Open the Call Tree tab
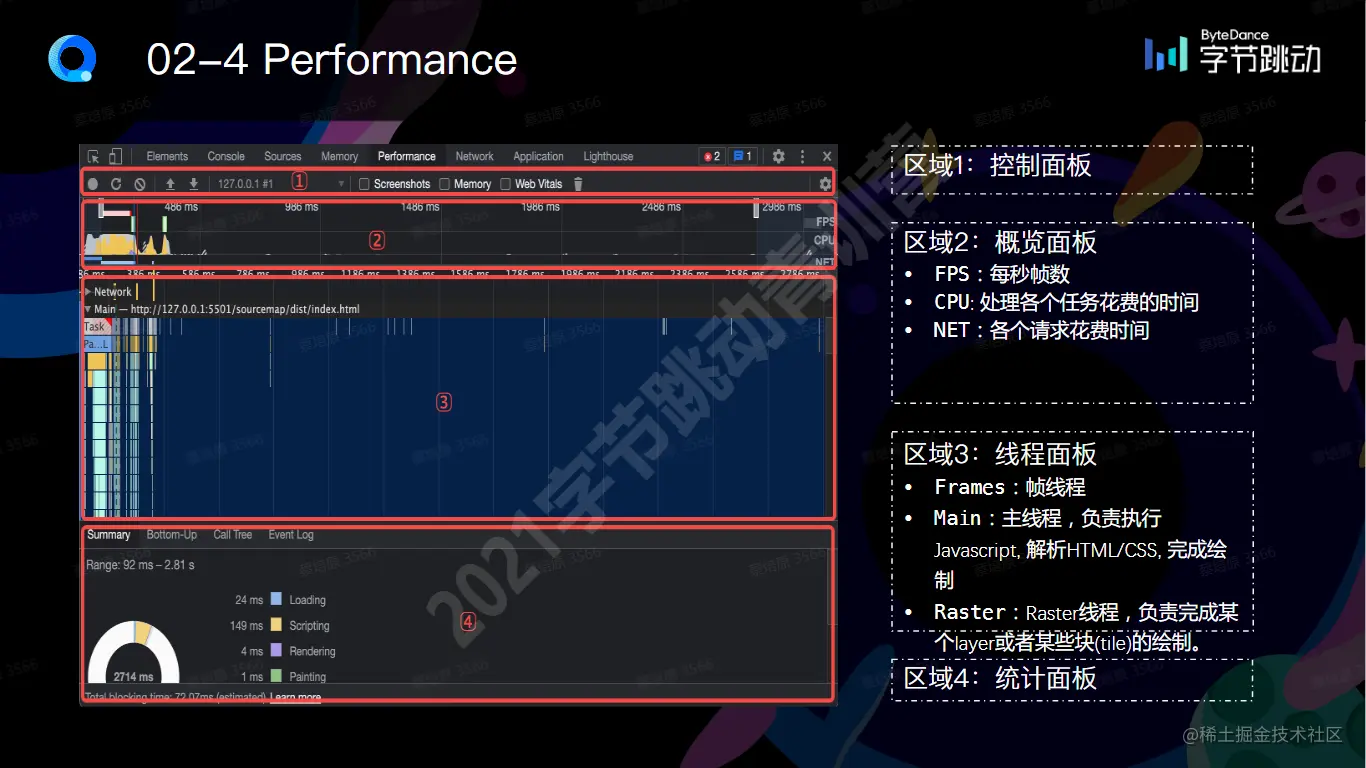 tap(233, 535)
